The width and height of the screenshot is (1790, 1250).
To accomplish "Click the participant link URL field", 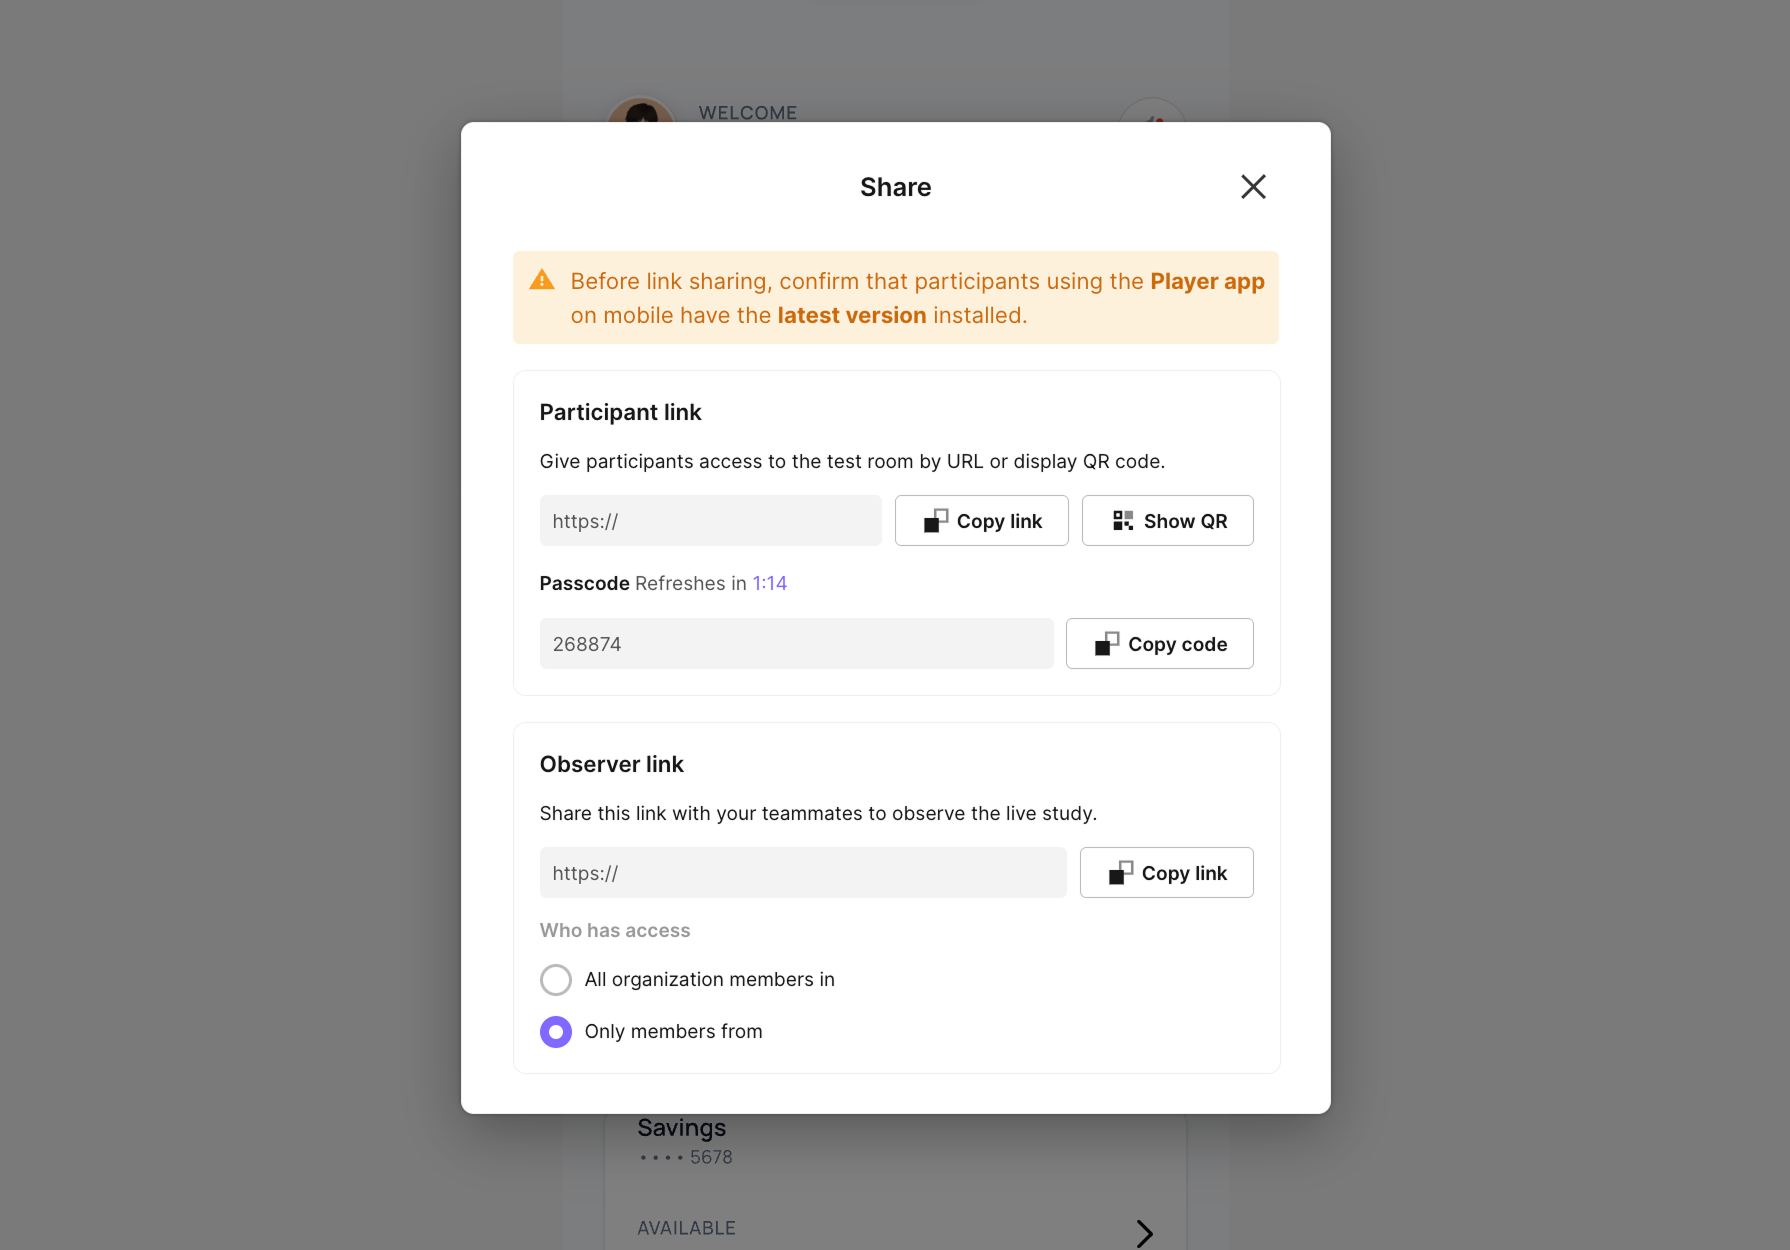I will (x=711, y=521).
